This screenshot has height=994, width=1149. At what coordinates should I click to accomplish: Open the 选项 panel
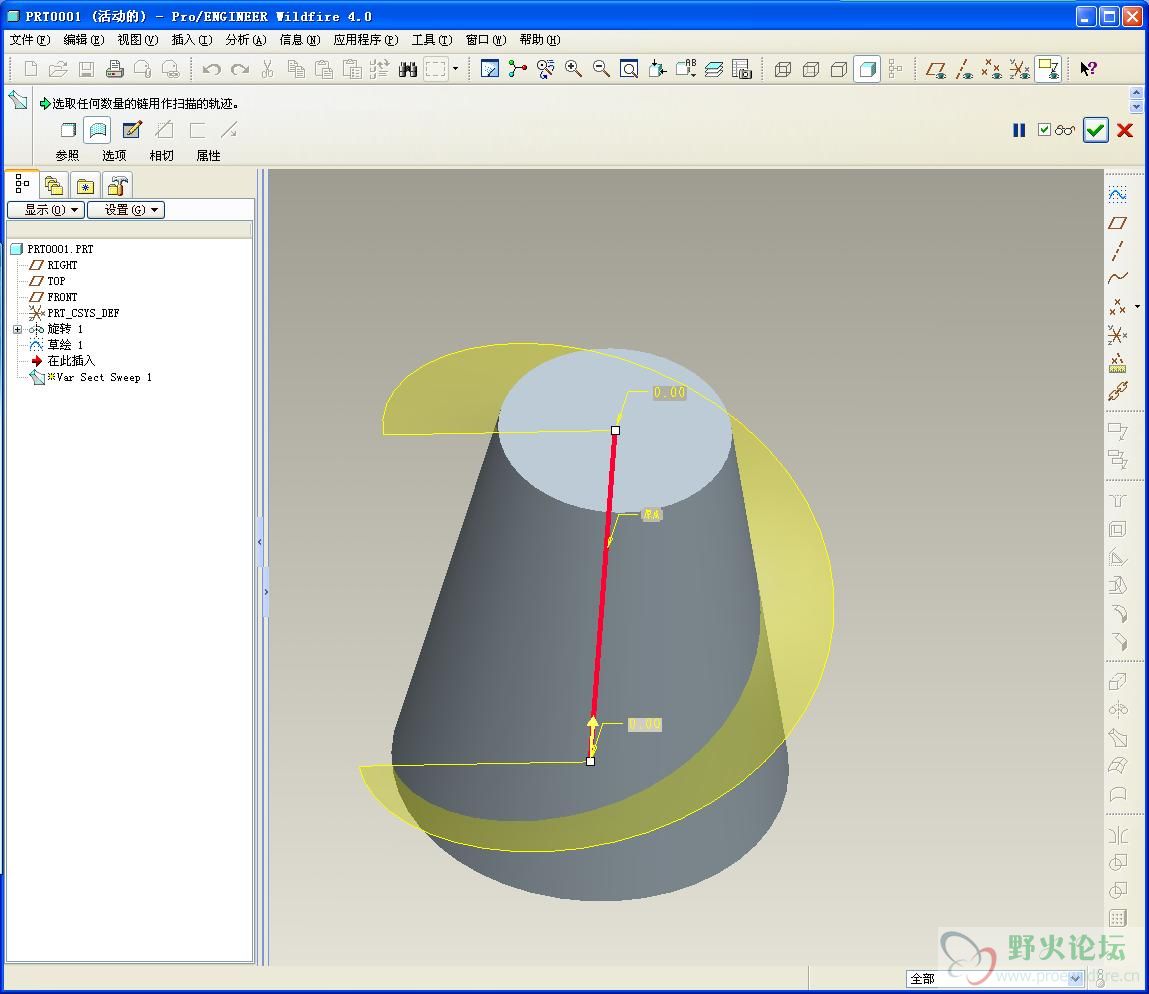[114, 155]
